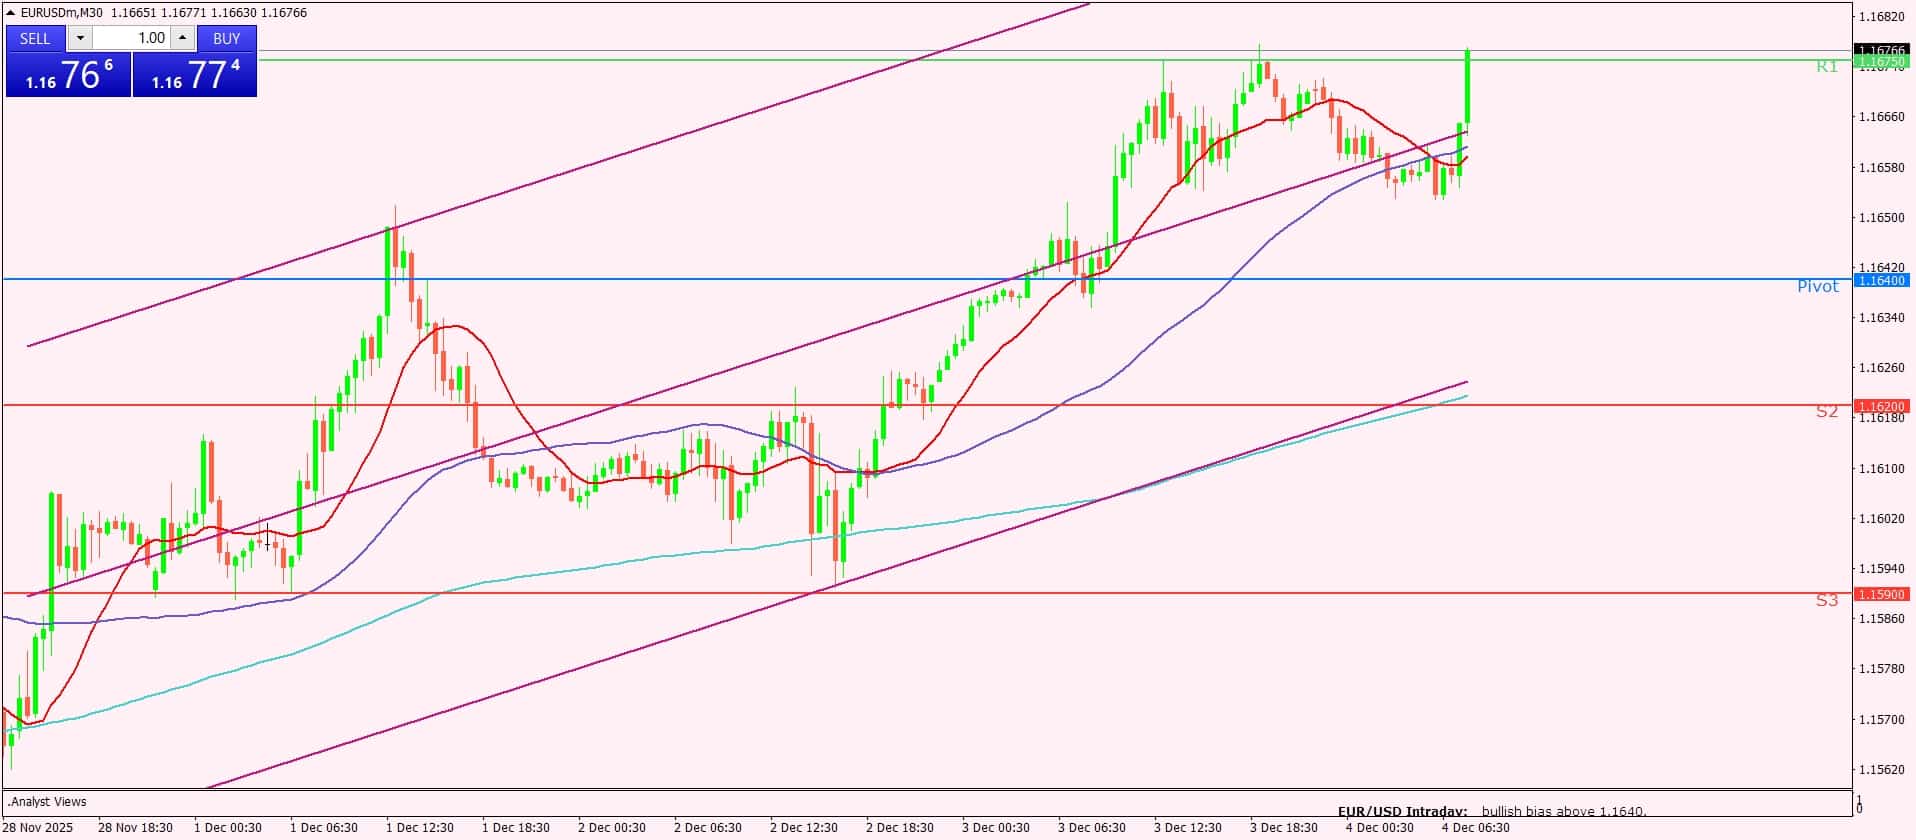Click the 3 Dec 06:30 time label

1092,828
